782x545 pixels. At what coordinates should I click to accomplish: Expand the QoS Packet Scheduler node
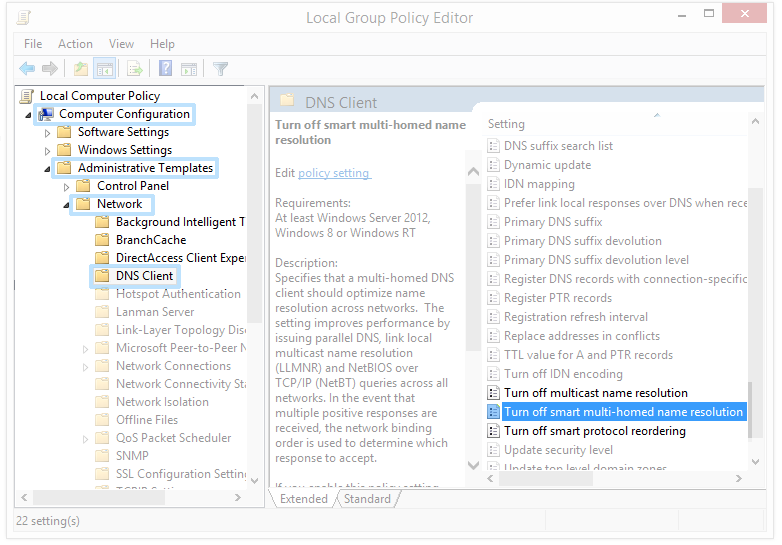[x=85, y=439]
